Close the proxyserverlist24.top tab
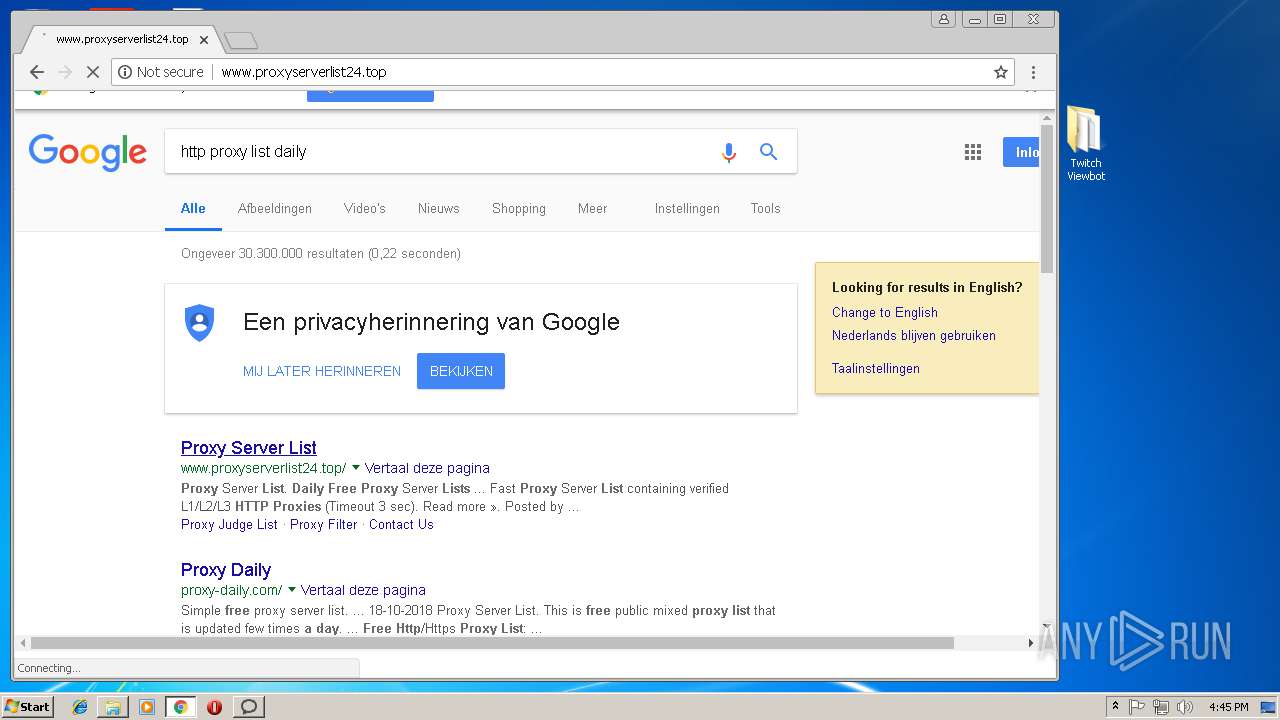Image resolution: width=1280 pixels, height=720 pixels. (x=204, y=40)
